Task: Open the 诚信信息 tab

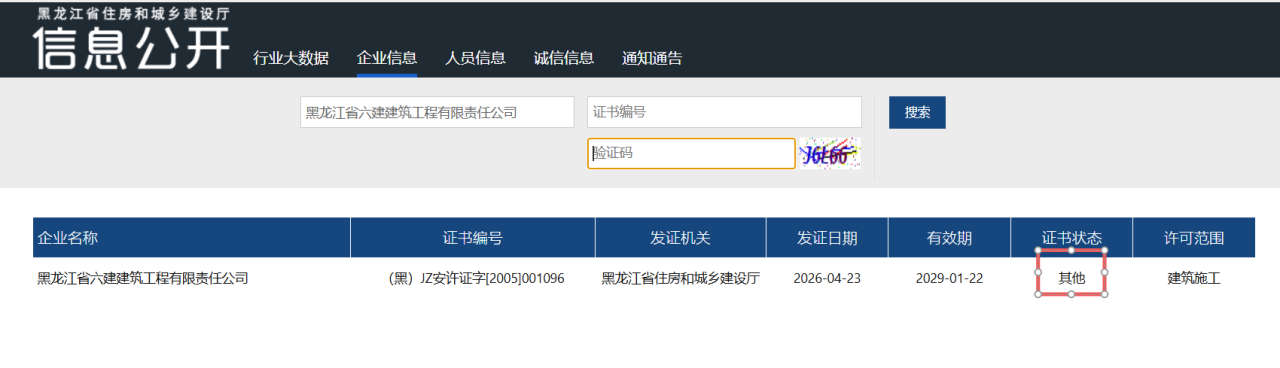Action: [564, 58]
